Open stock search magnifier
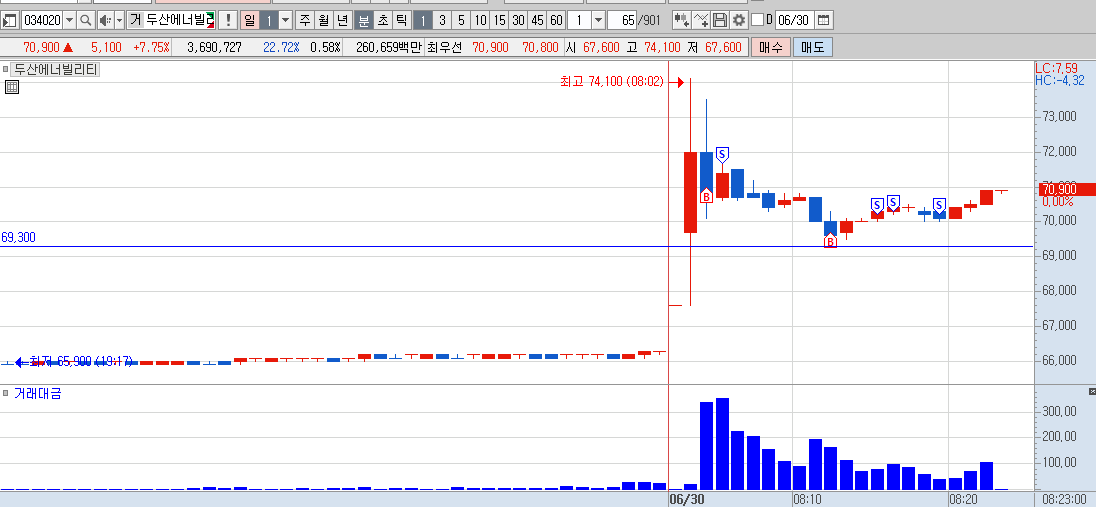Image resolution: width=1096 pixels, height=507 pixels. 85,20
